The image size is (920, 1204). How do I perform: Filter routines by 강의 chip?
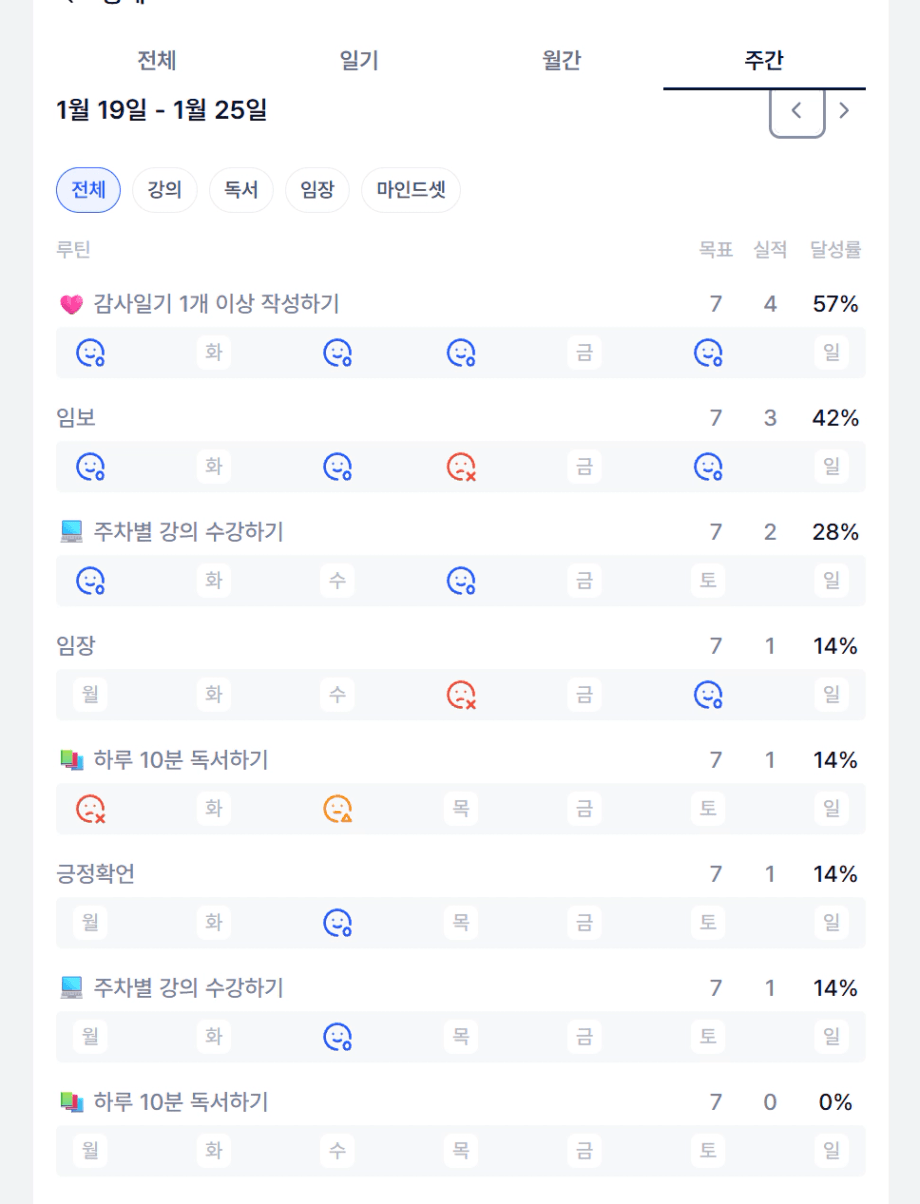[x=165, y=190]
